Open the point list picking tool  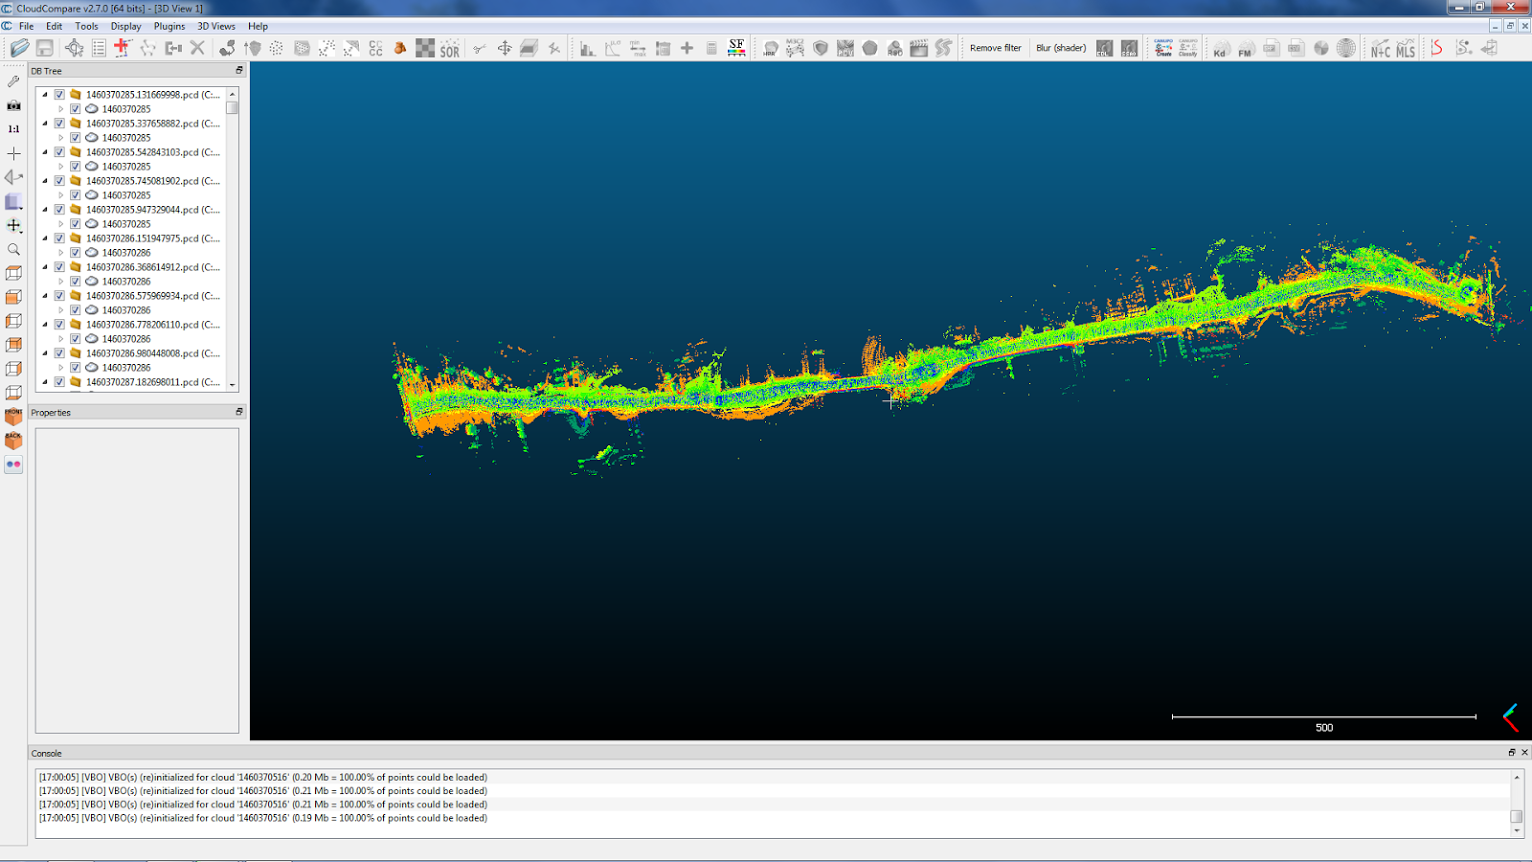click(99, 48)
